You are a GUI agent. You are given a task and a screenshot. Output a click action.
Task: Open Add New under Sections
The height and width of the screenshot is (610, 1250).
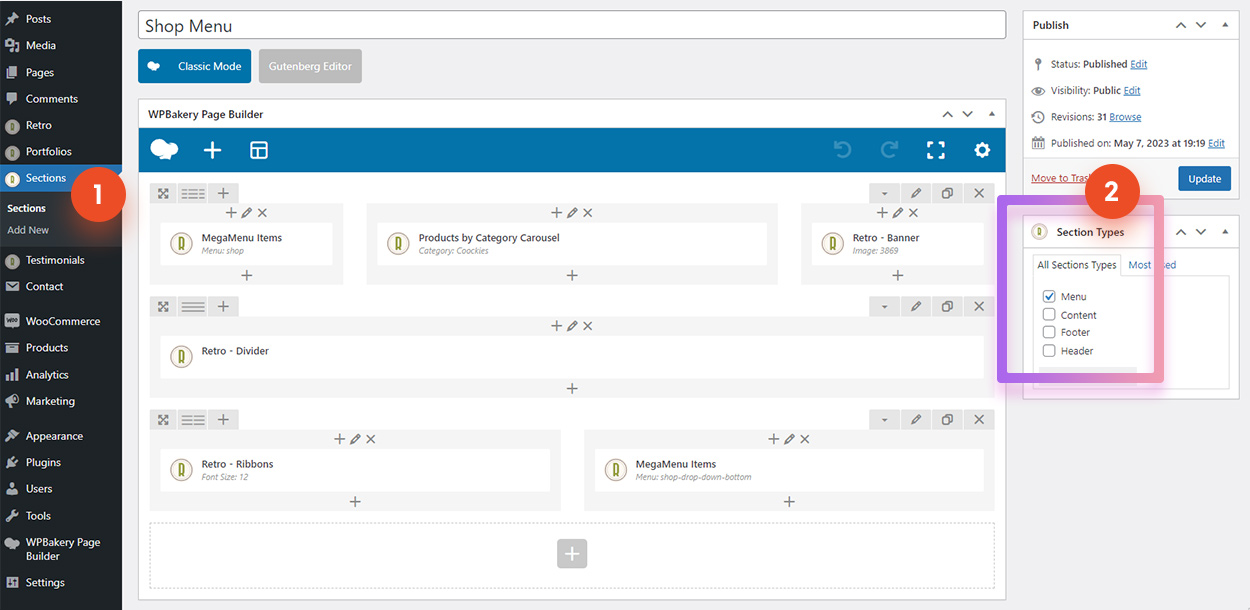click(28, 230)
